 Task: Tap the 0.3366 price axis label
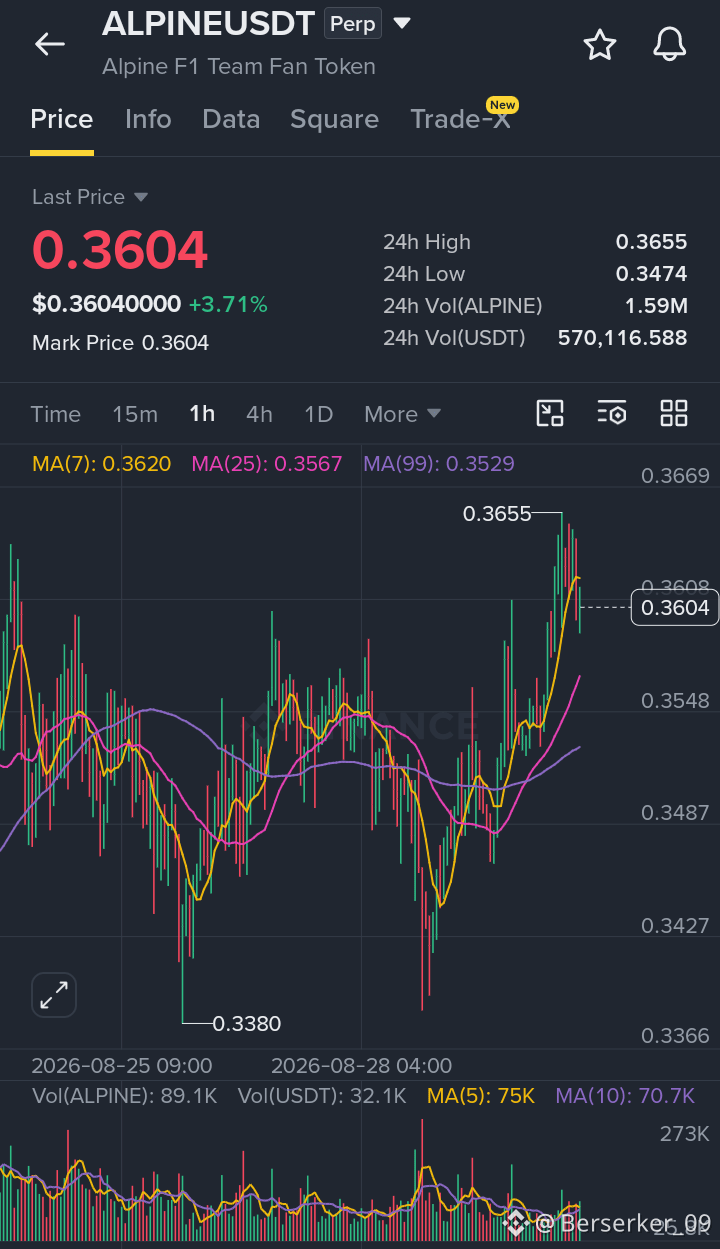point(675,1036)
